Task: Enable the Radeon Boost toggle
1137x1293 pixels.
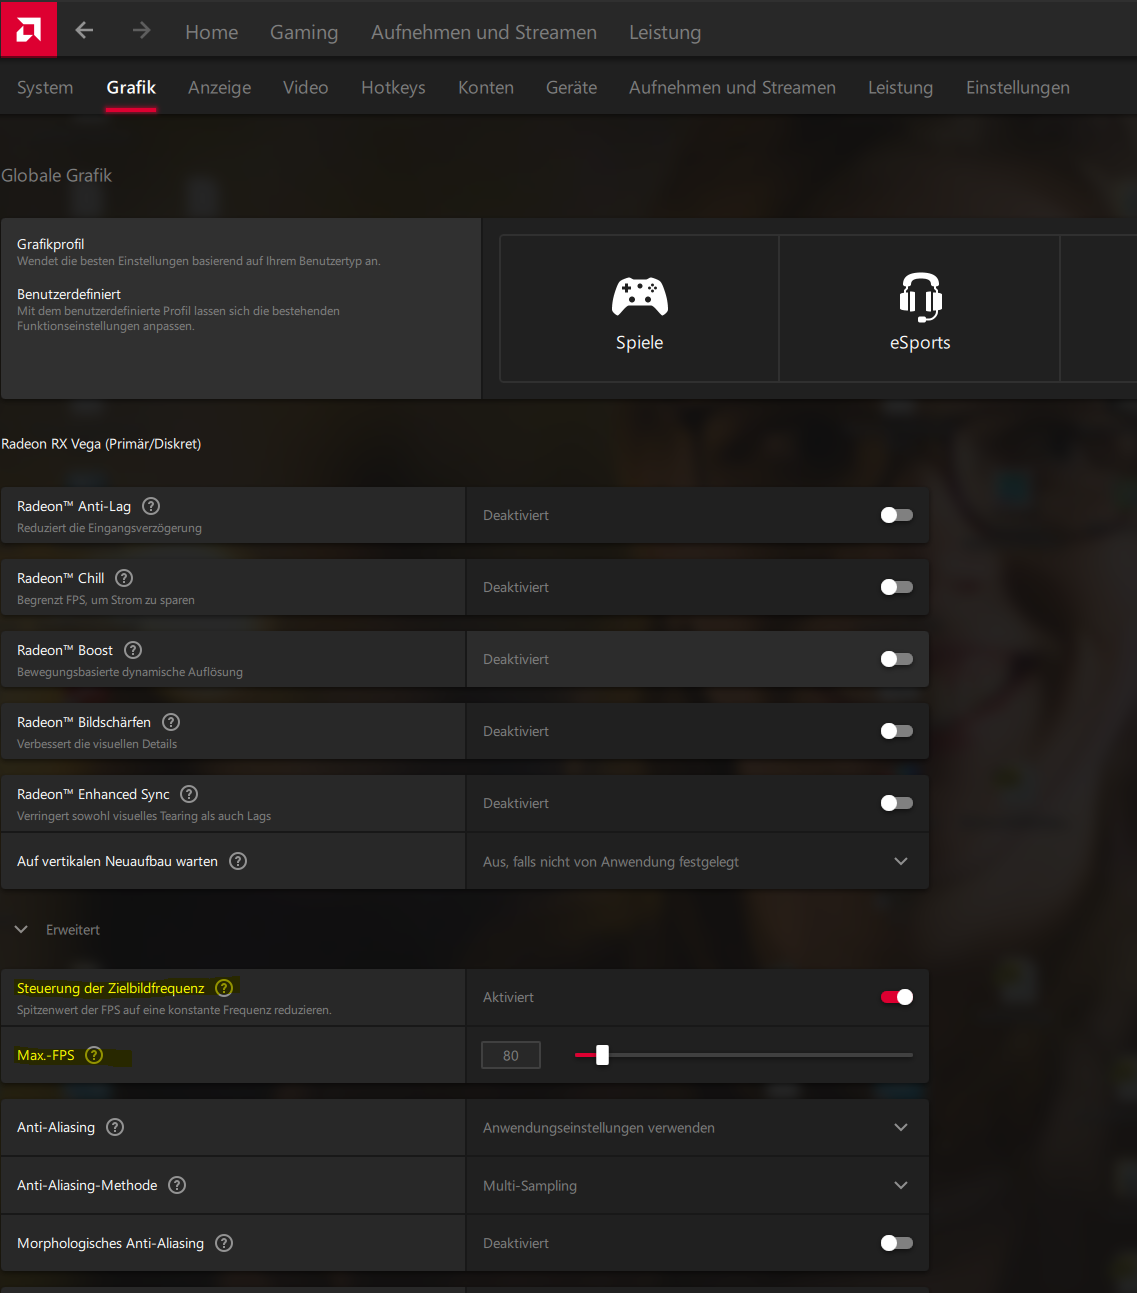Action: point(896,658)
